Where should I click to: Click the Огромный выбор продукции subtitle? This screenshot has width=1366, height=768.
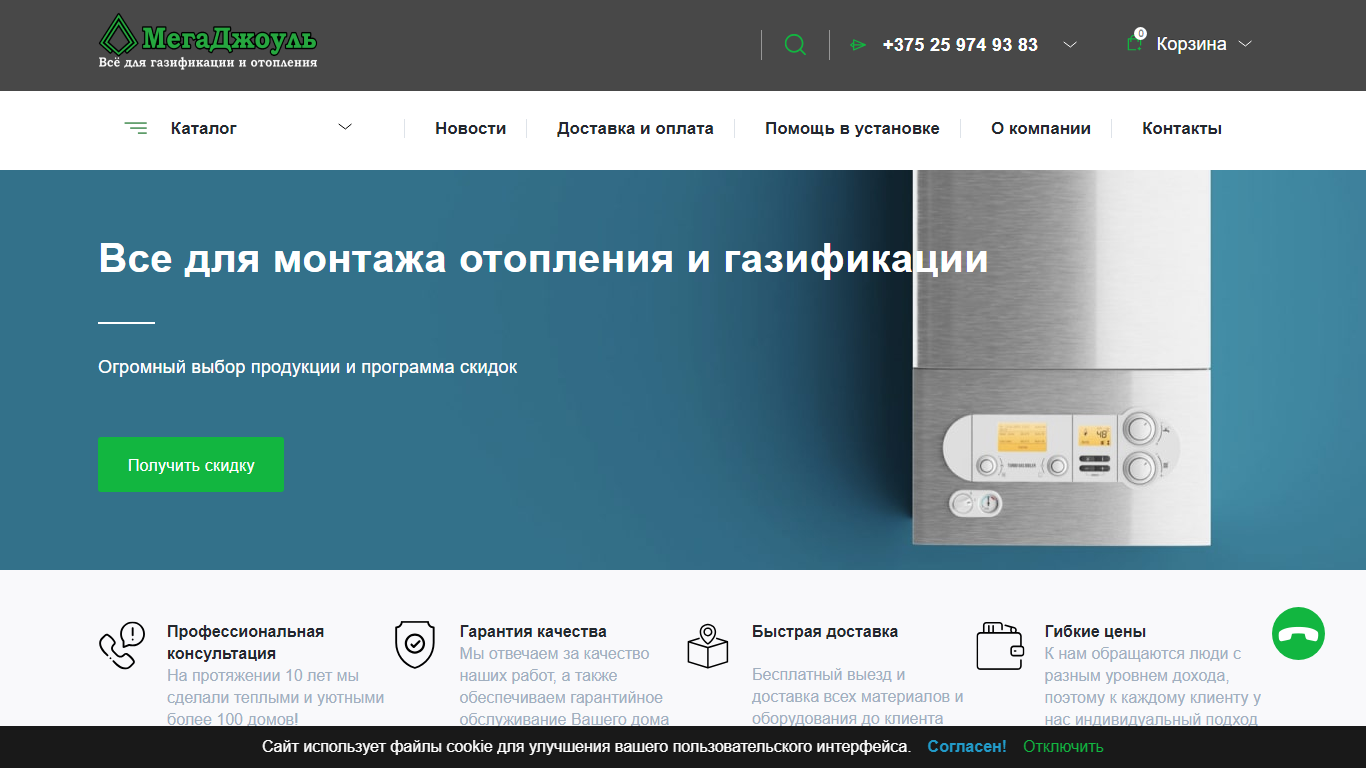tap(308, 367)
